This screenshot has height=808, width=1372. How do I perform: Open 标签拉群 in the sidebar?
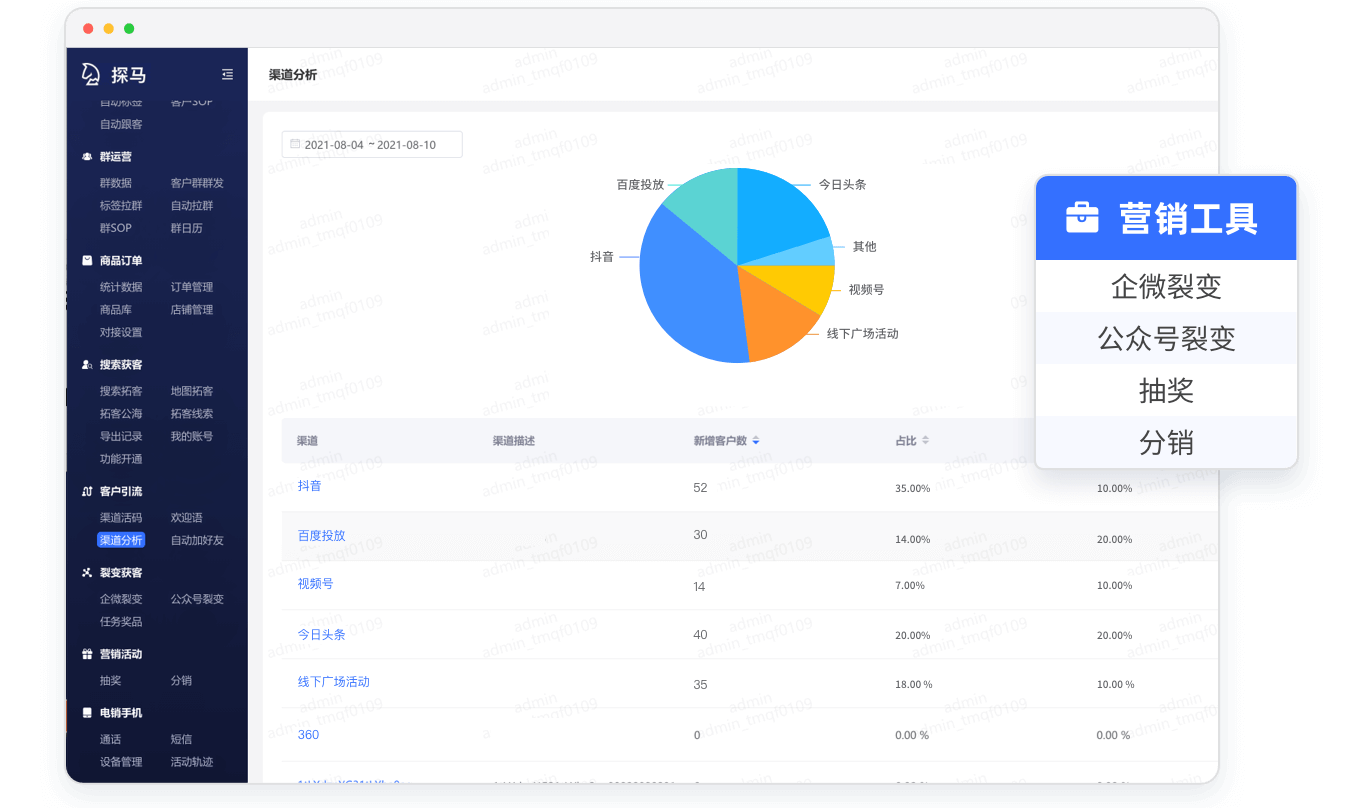pyautogui.click(x=121, y=206)
